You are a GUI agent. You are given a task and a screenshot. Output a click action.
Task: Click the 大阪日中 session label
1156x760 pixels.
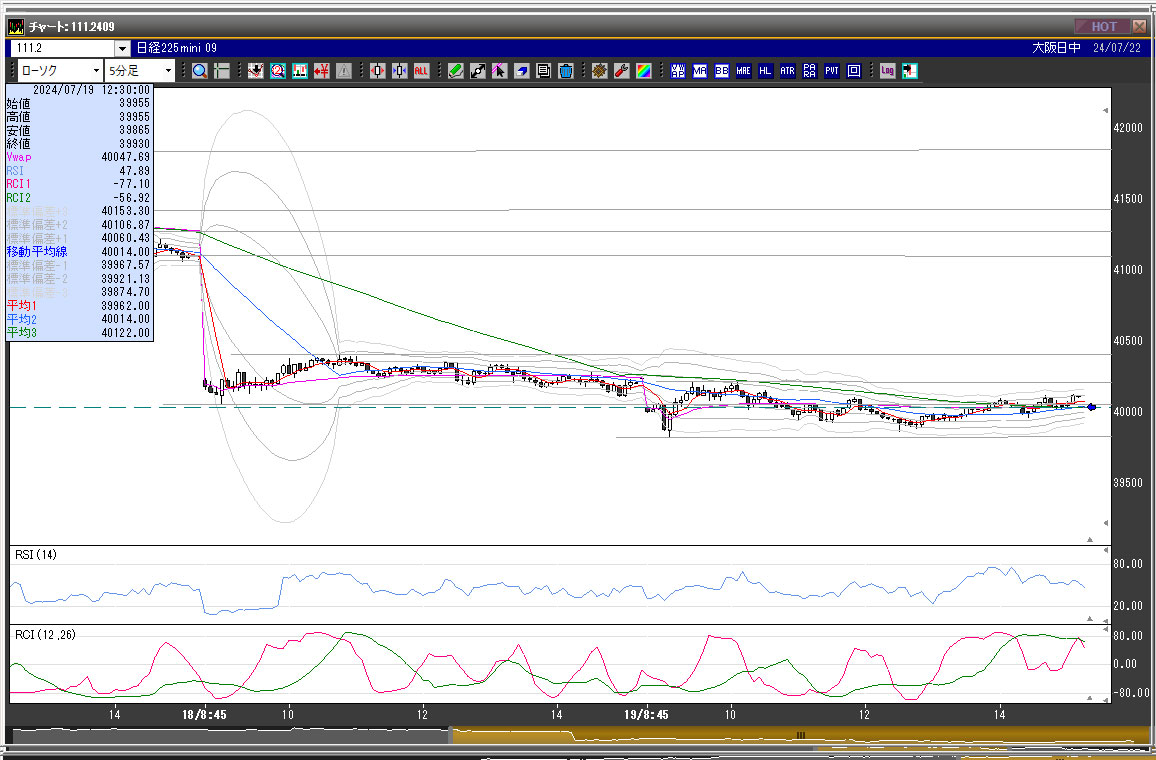pos(1056,48)
